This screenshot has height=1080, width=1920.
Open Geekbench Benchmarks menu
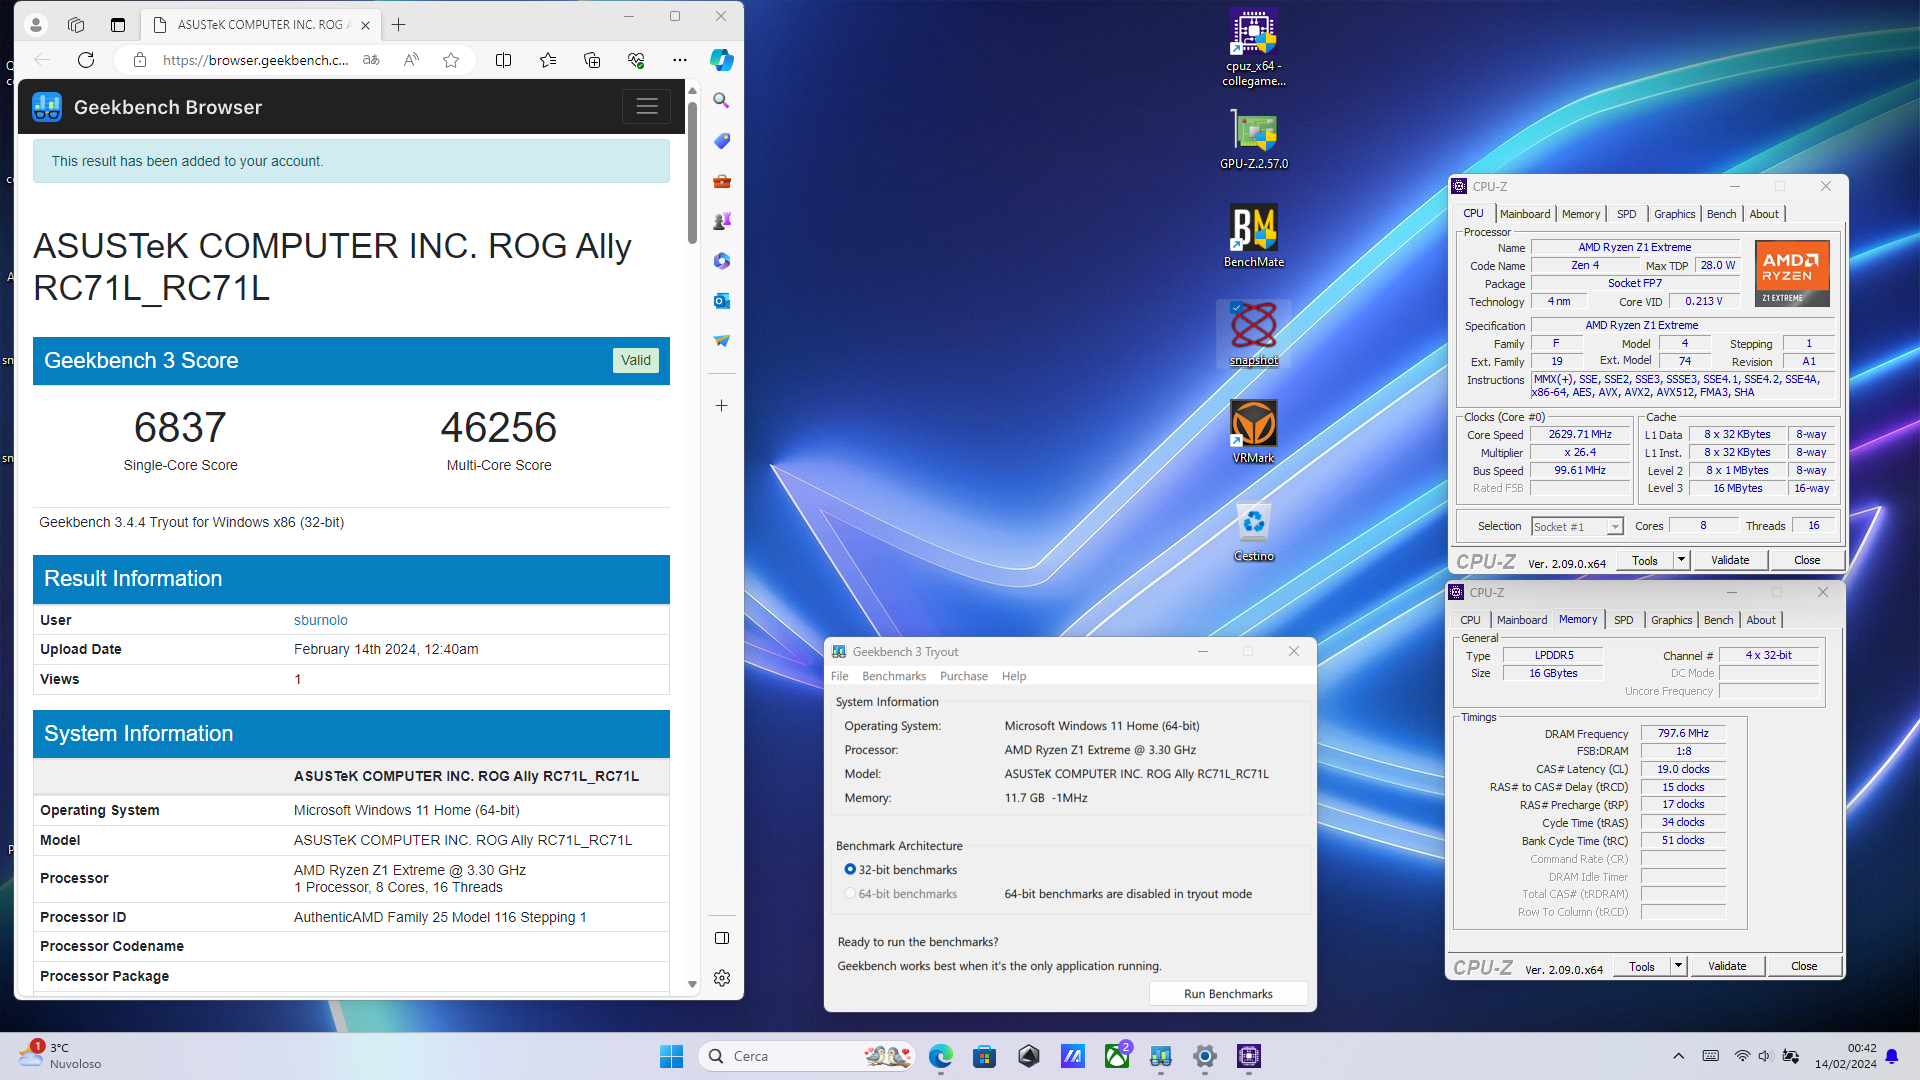(894, 676)
